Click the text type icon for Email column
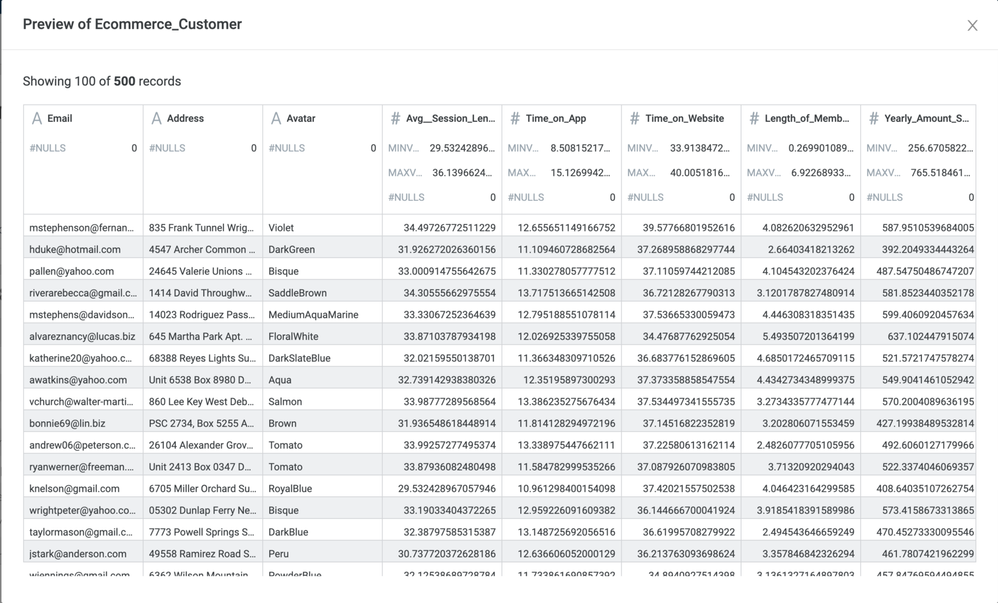Viewport: 998px width, 603px height. click(x=37, y=118)
